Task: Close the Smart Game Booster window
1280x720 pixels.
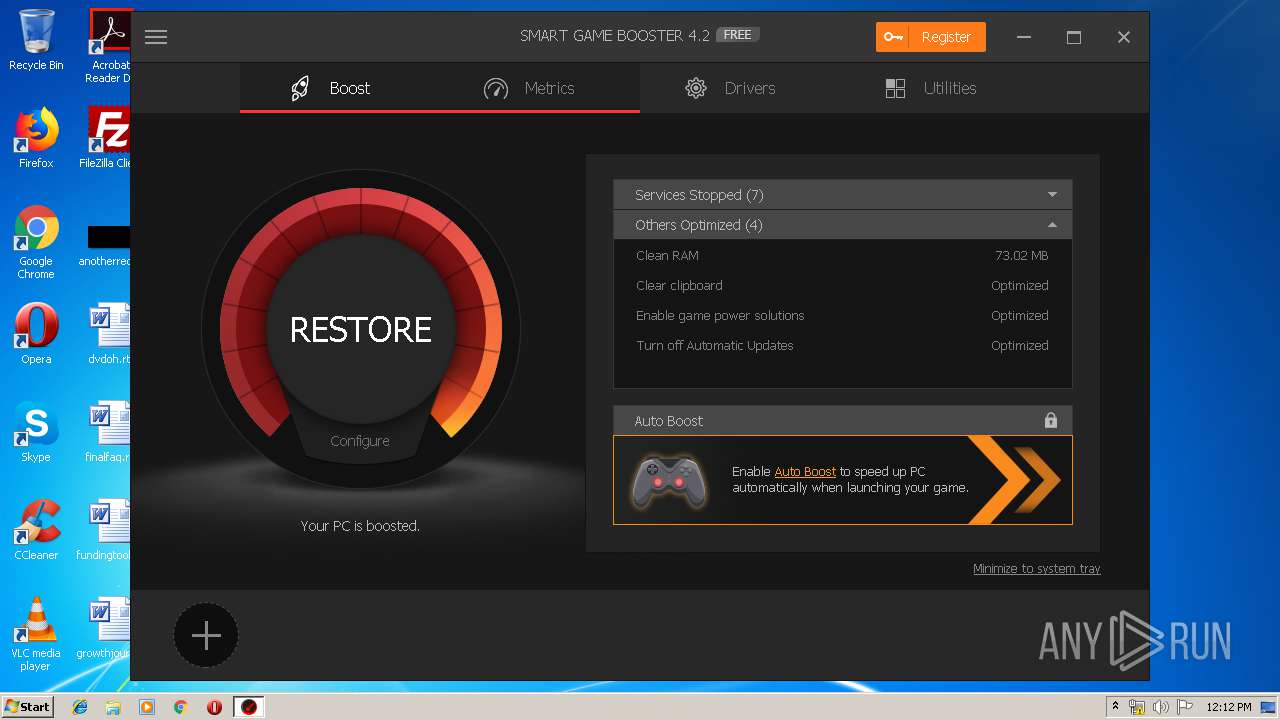Action: pyautogui.click(x=1124, y=37)
